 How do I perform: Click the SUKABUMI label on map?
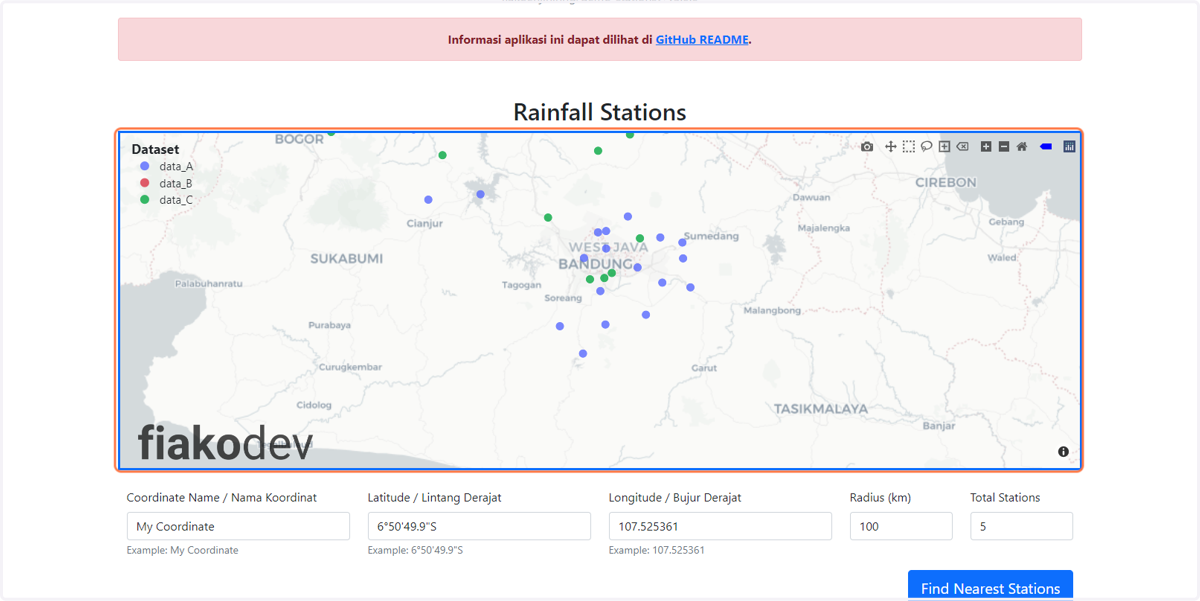(346, 258)
